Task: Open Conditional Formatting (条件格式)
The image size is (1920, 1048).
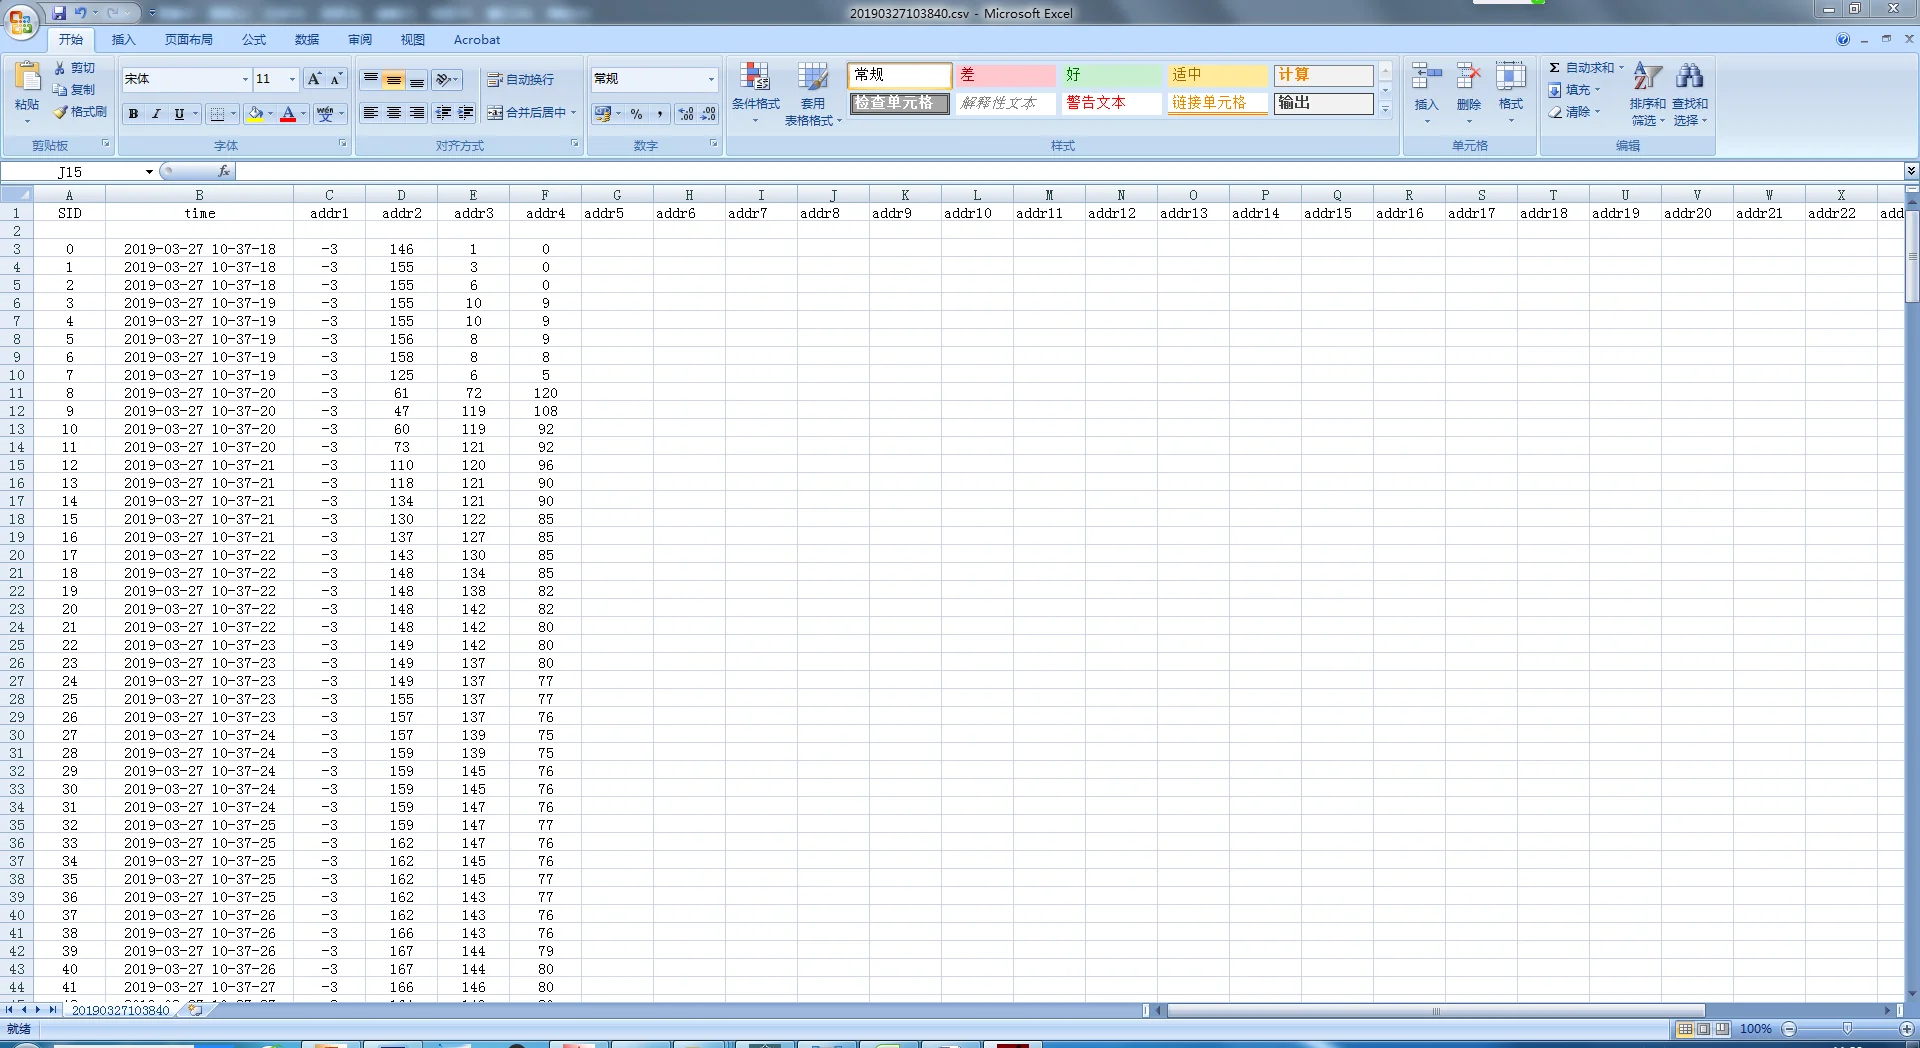Action: tap(755, 88)
